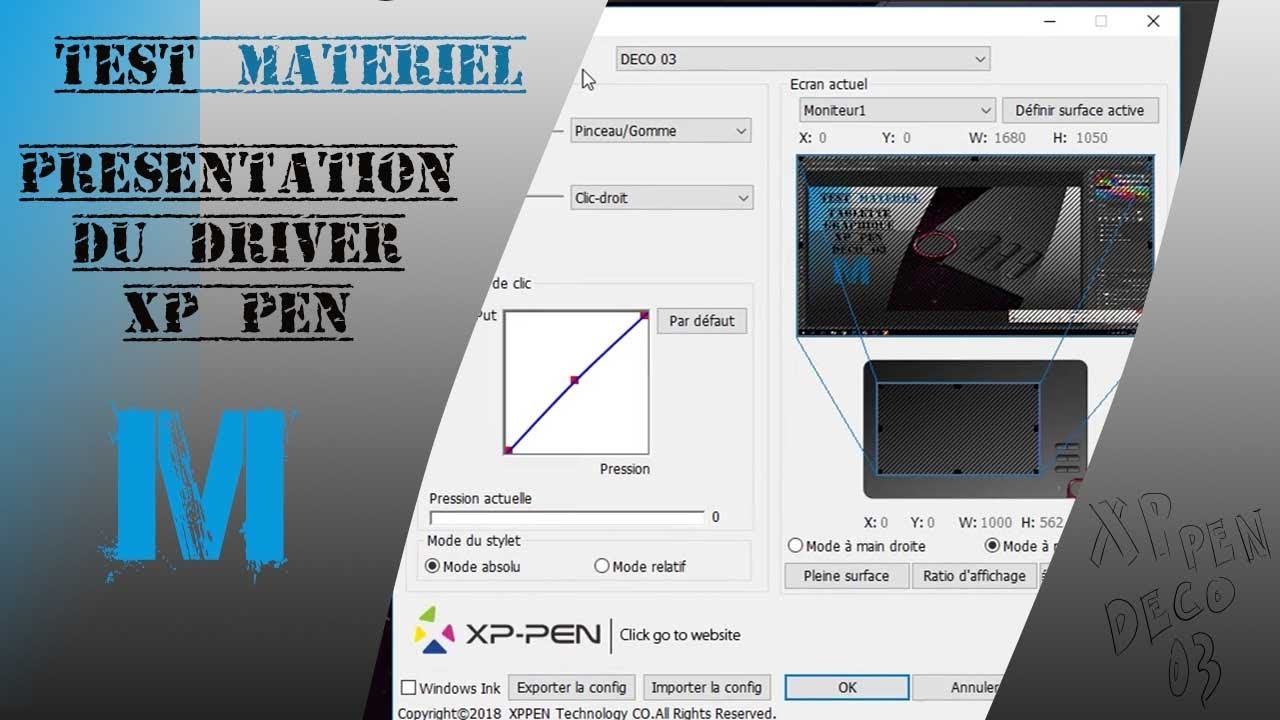Click the Ecran actuel label
The height and width of the screenshot is (720, 1280).
coord(829,85)
